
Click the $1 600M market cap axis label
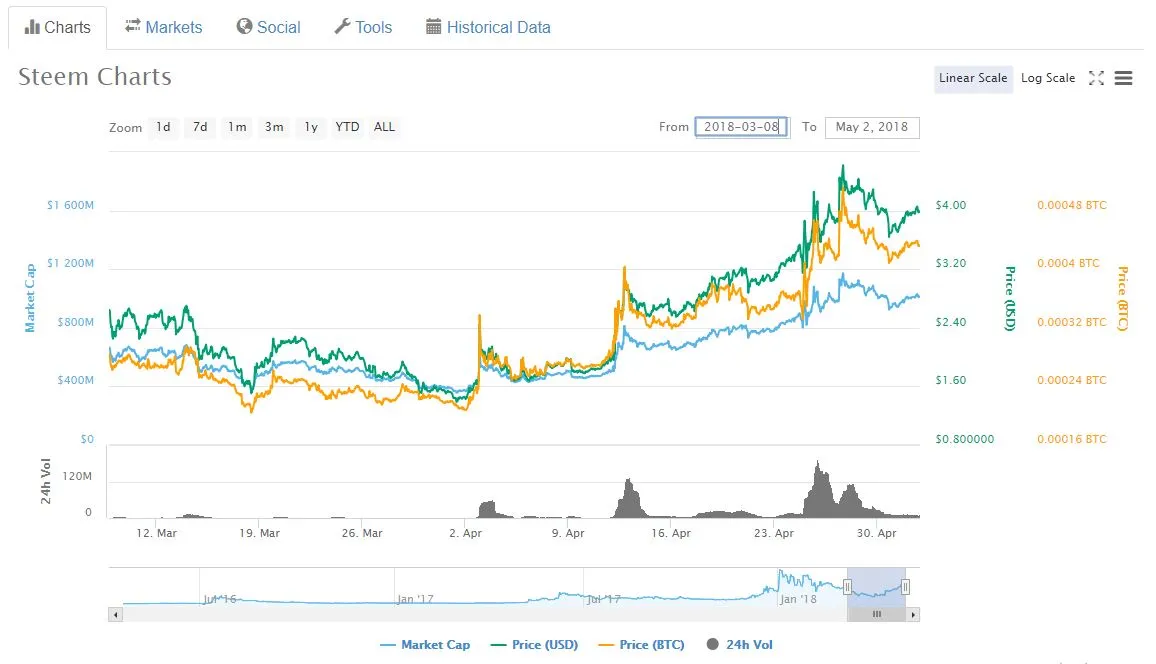pos(71,205)
